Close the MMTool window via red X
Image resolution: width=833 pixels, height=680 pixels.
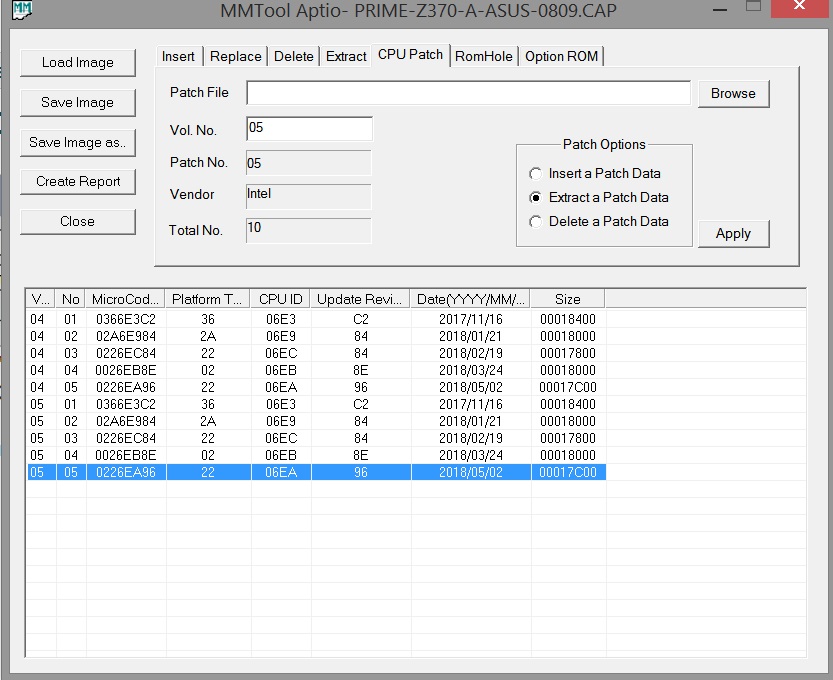click(x=800, y=7)
